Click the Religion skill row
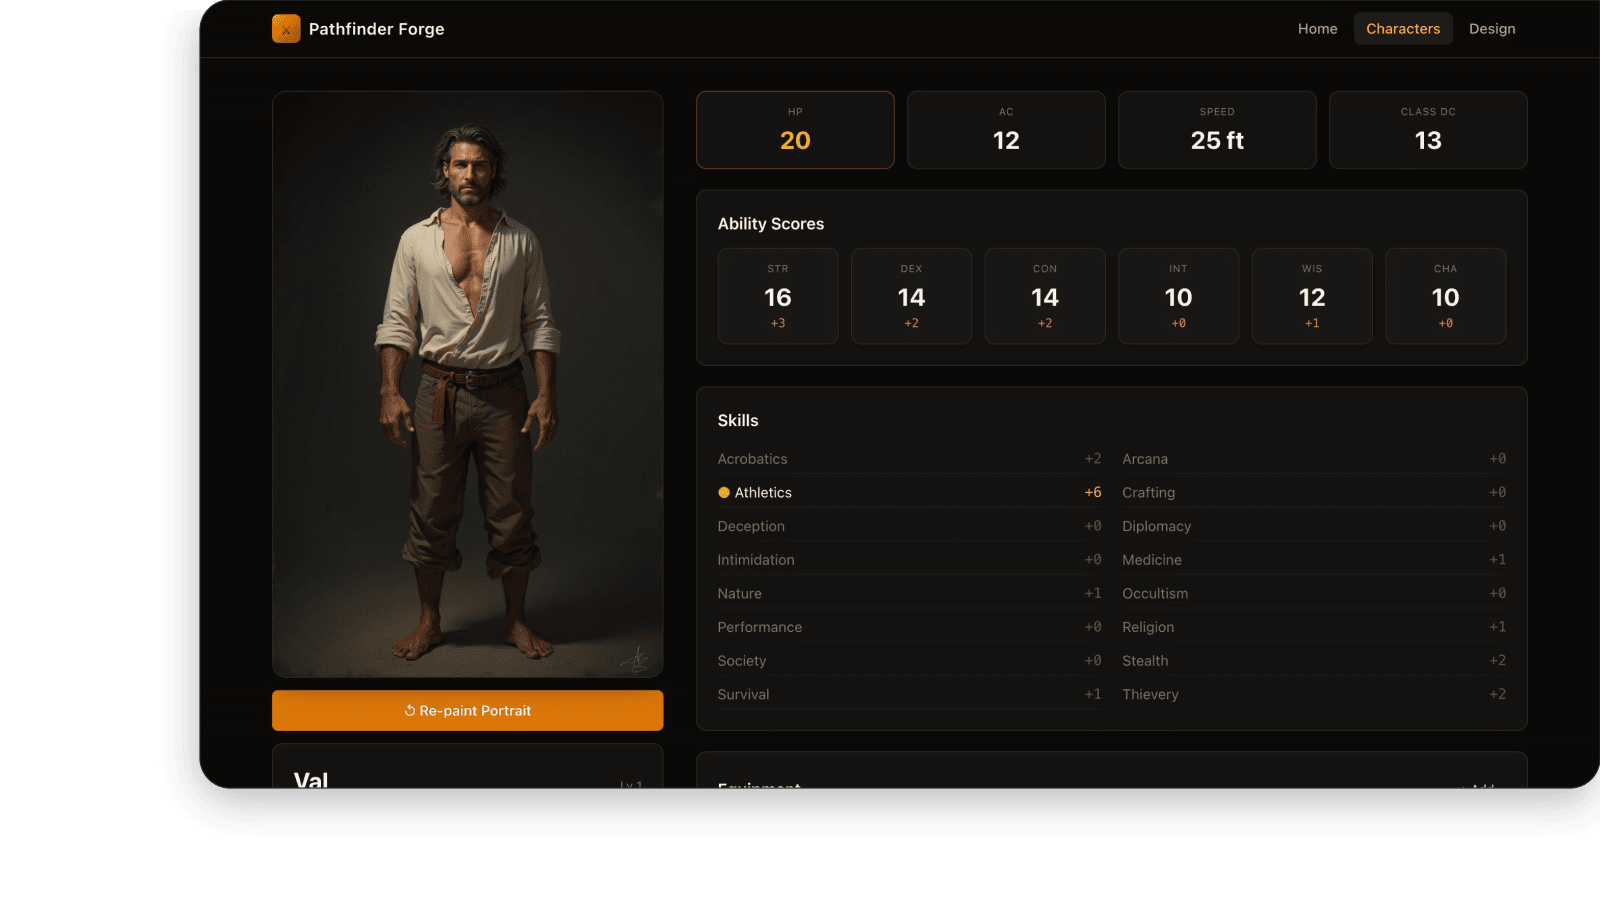 click(x=1314, y=627)
